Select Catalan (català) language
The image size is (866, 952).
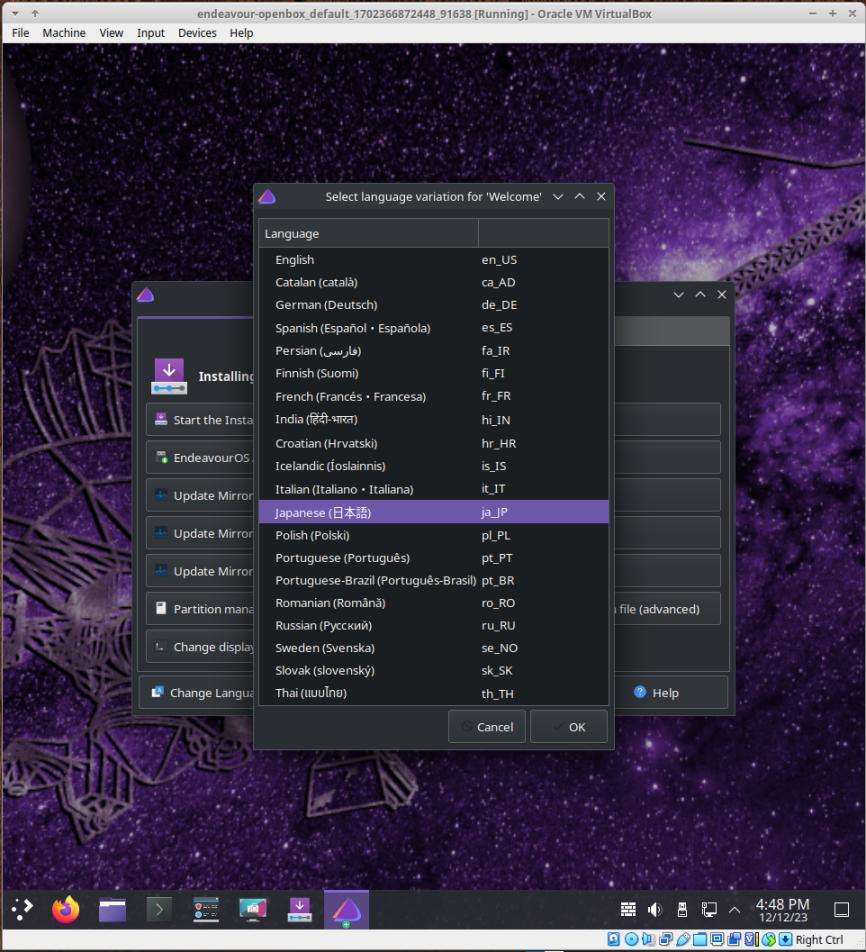point(434,282)
